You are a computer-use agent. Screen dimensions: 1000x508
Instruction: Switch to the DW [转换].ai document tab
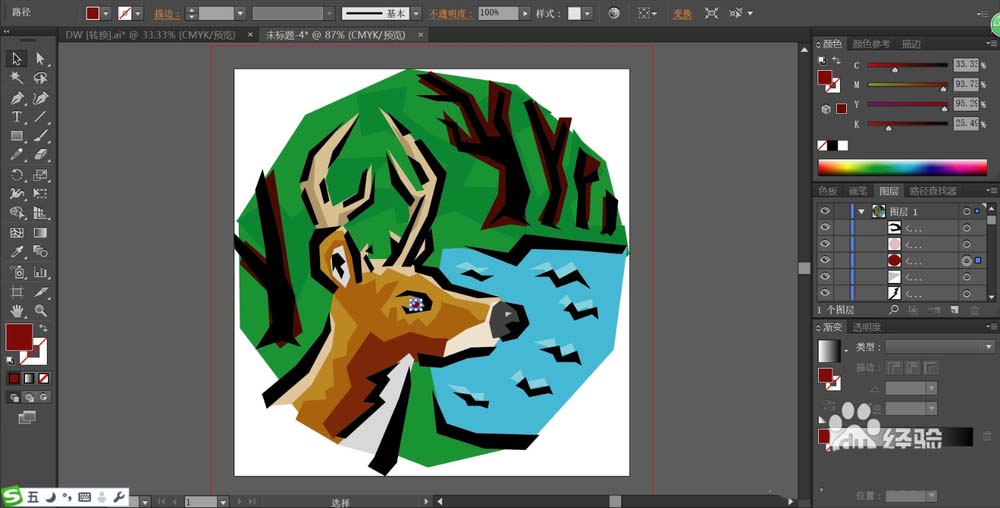(x=148, y=34)
